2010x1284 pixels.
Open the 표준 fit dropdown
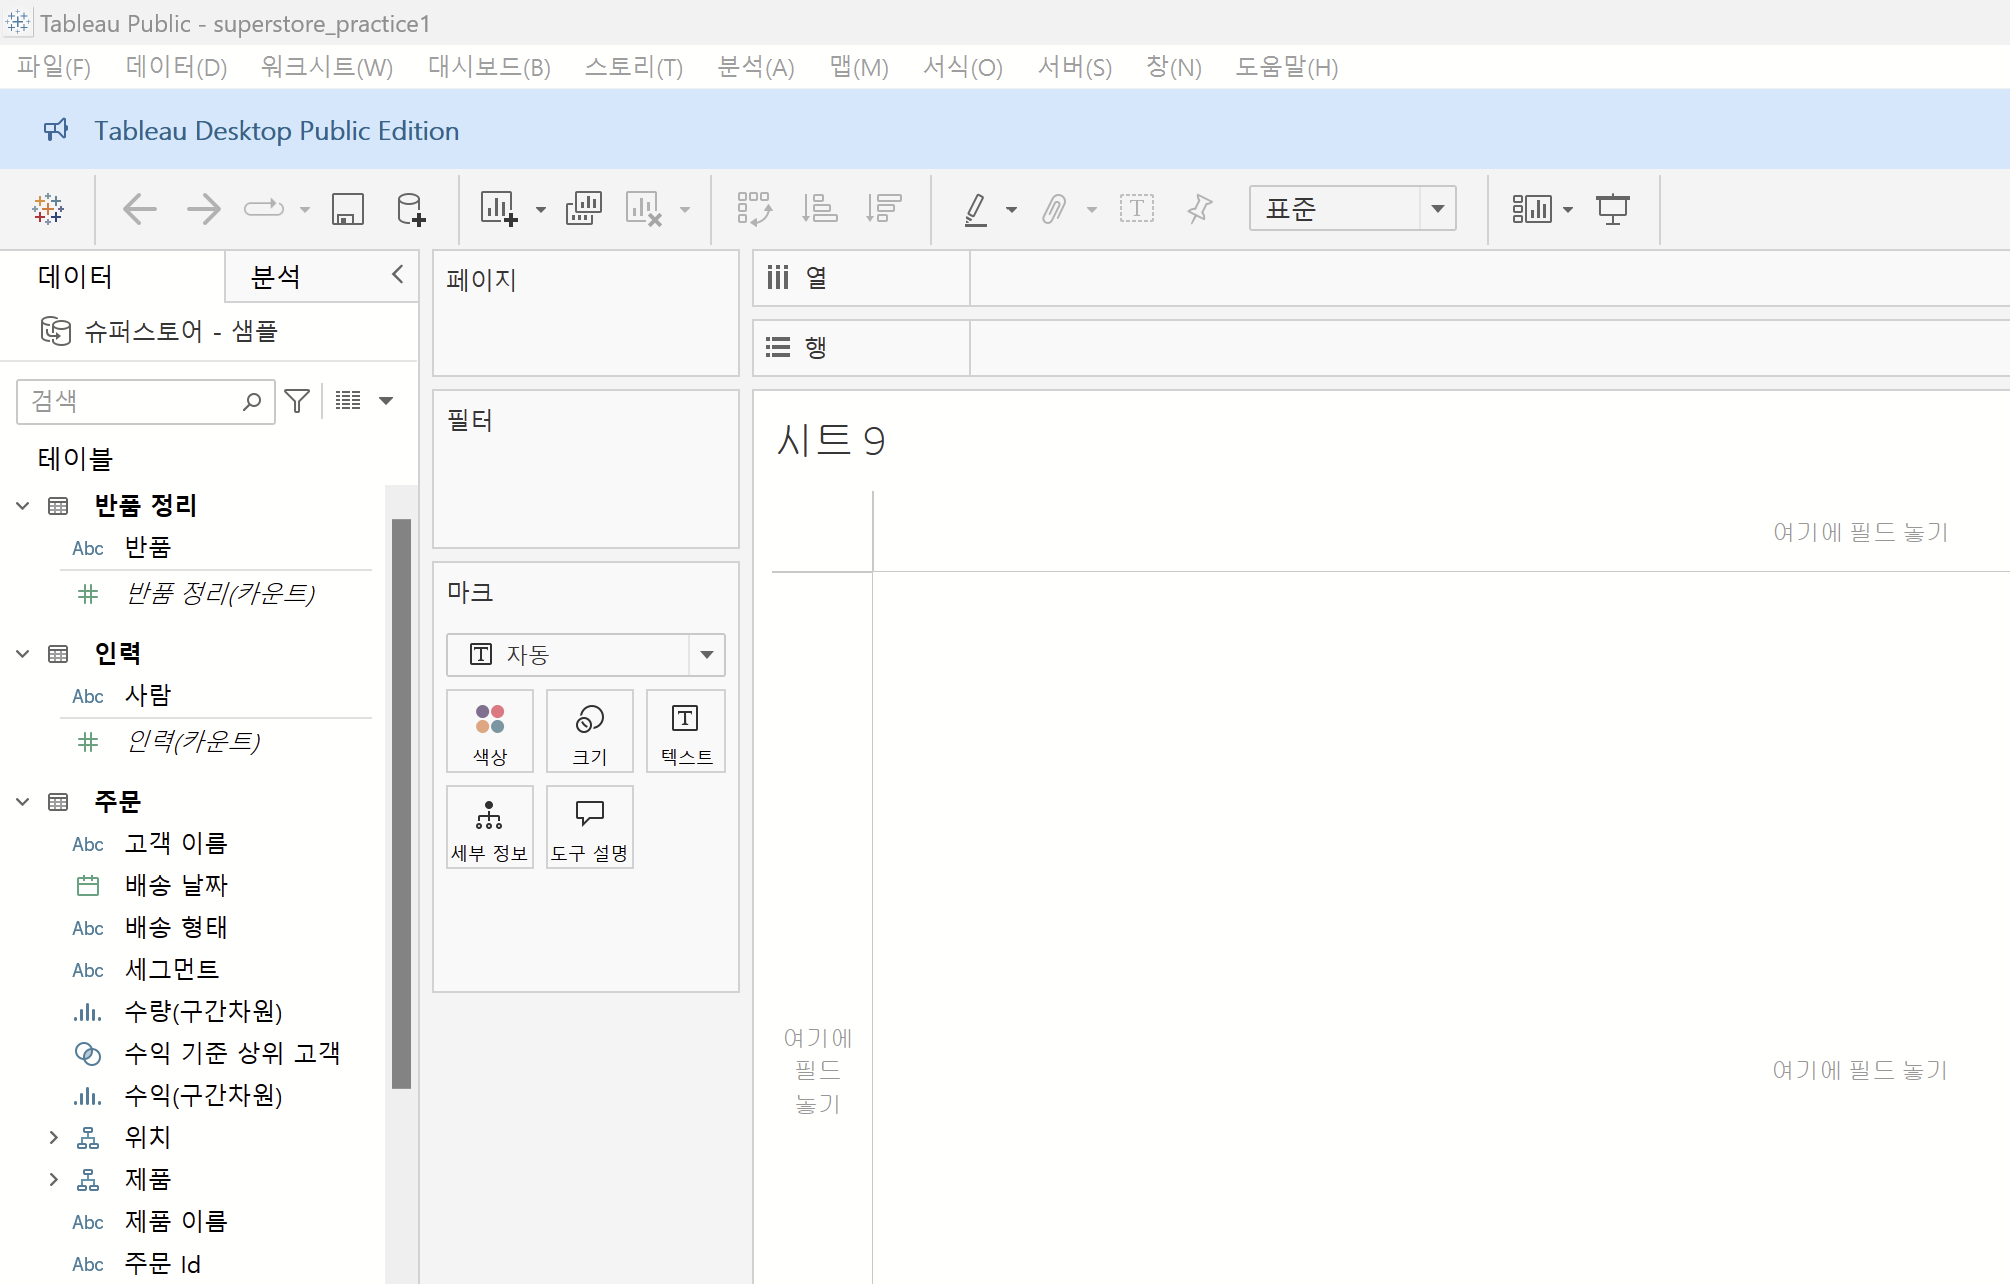click(x=1437, y=209)
